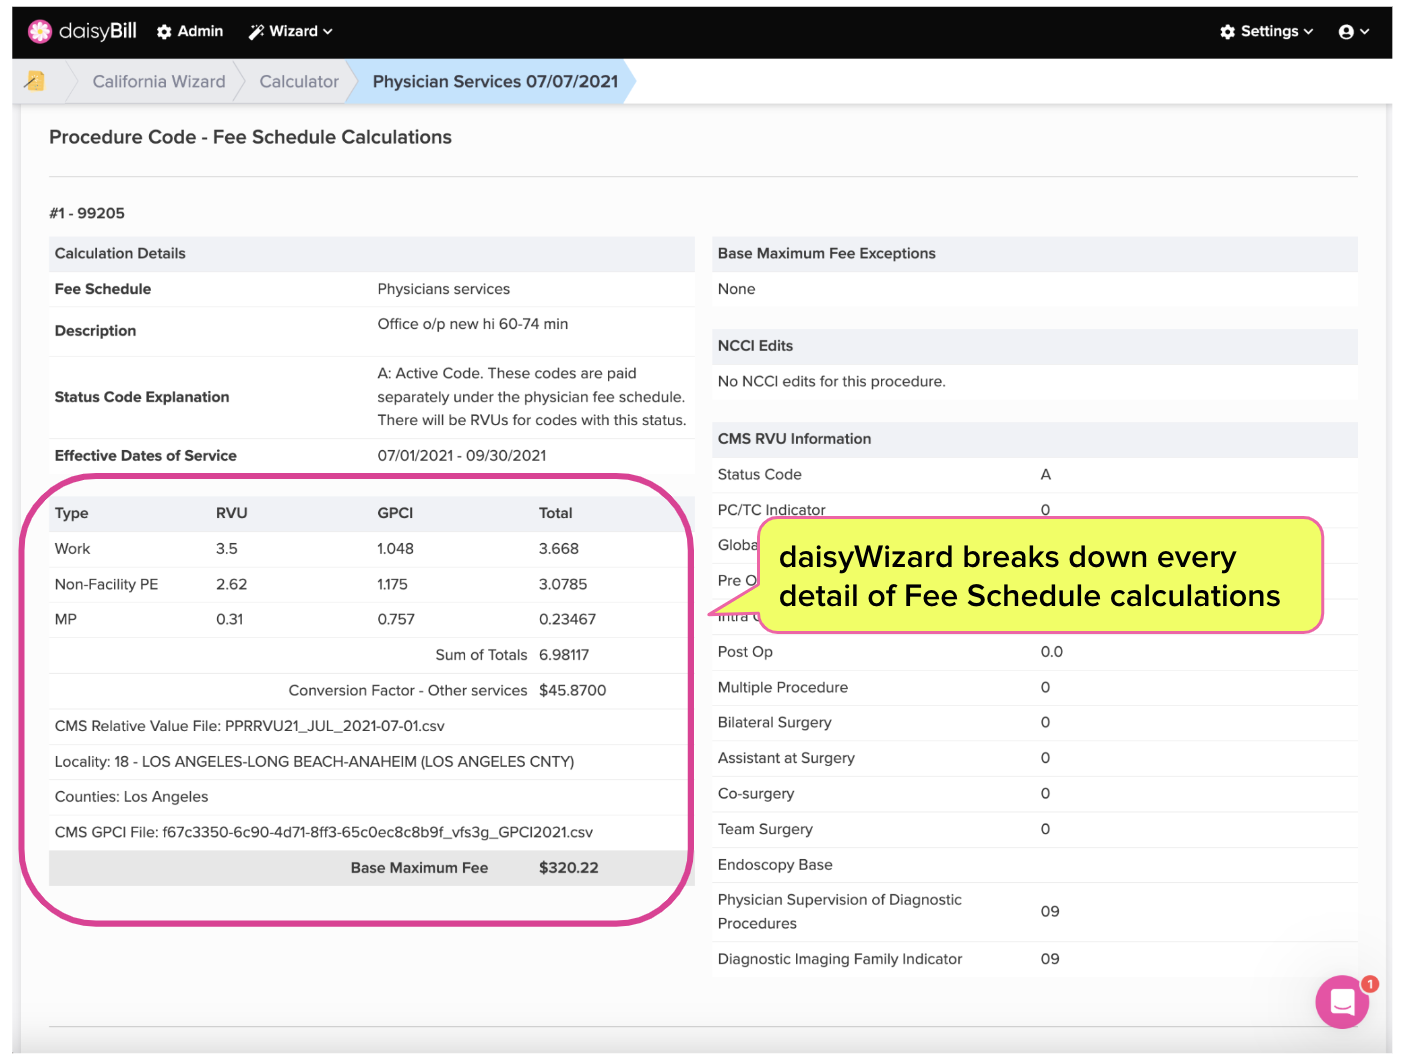Viewport: 1406px width, 1064px height.
Task: Click the Work GPCI value 1.048
Action: (396, 549)
